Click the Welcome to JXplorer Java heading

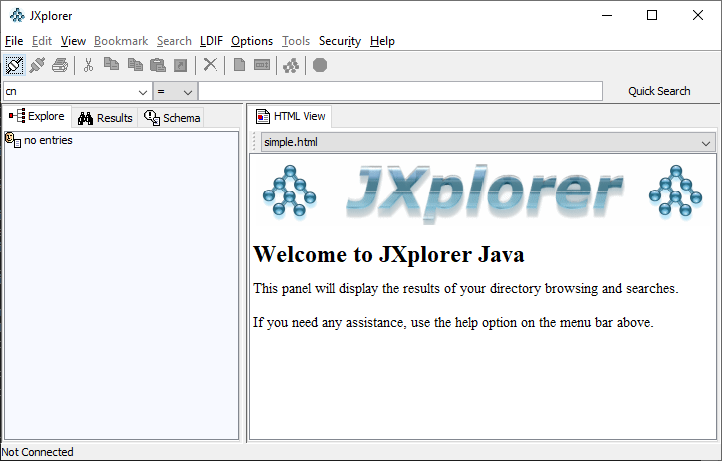click(x=389, y=254)
